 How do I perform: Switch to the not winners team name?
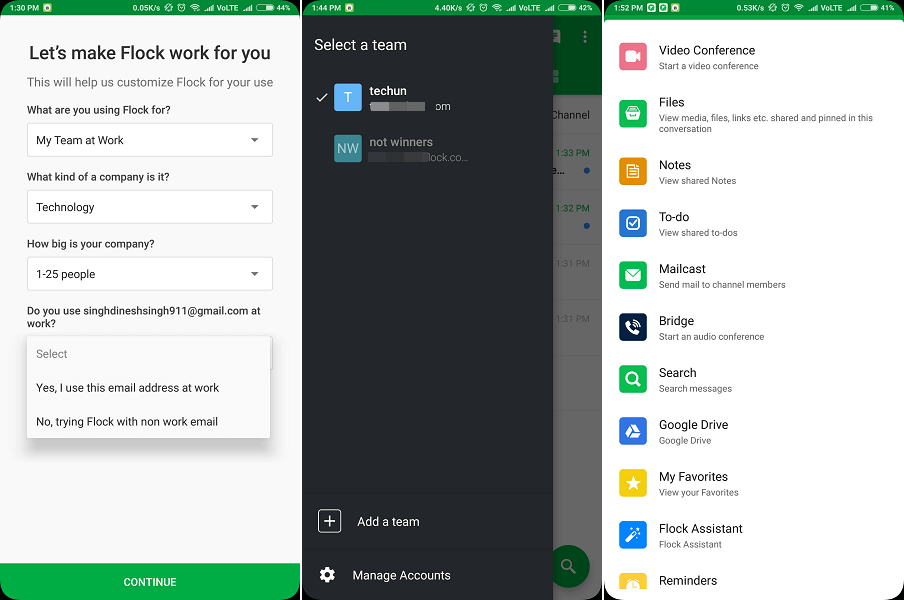(x=401, y=142)
